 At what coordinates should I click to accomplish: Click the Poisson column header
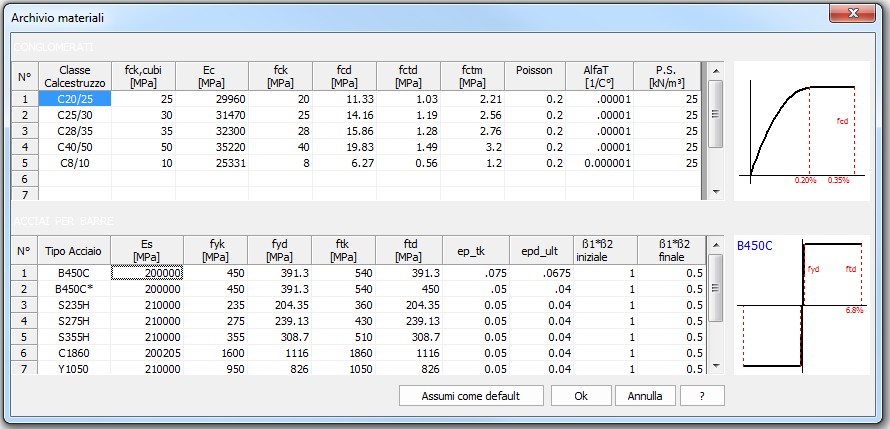point(535,77)
